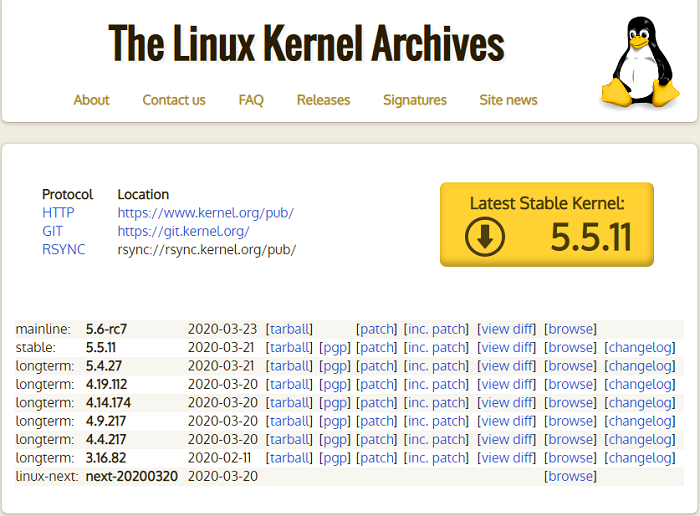Screen dimensions: 700x516
Task: Browse the linux-next next-20200320 tree
Action: click(x=570, y=476)
